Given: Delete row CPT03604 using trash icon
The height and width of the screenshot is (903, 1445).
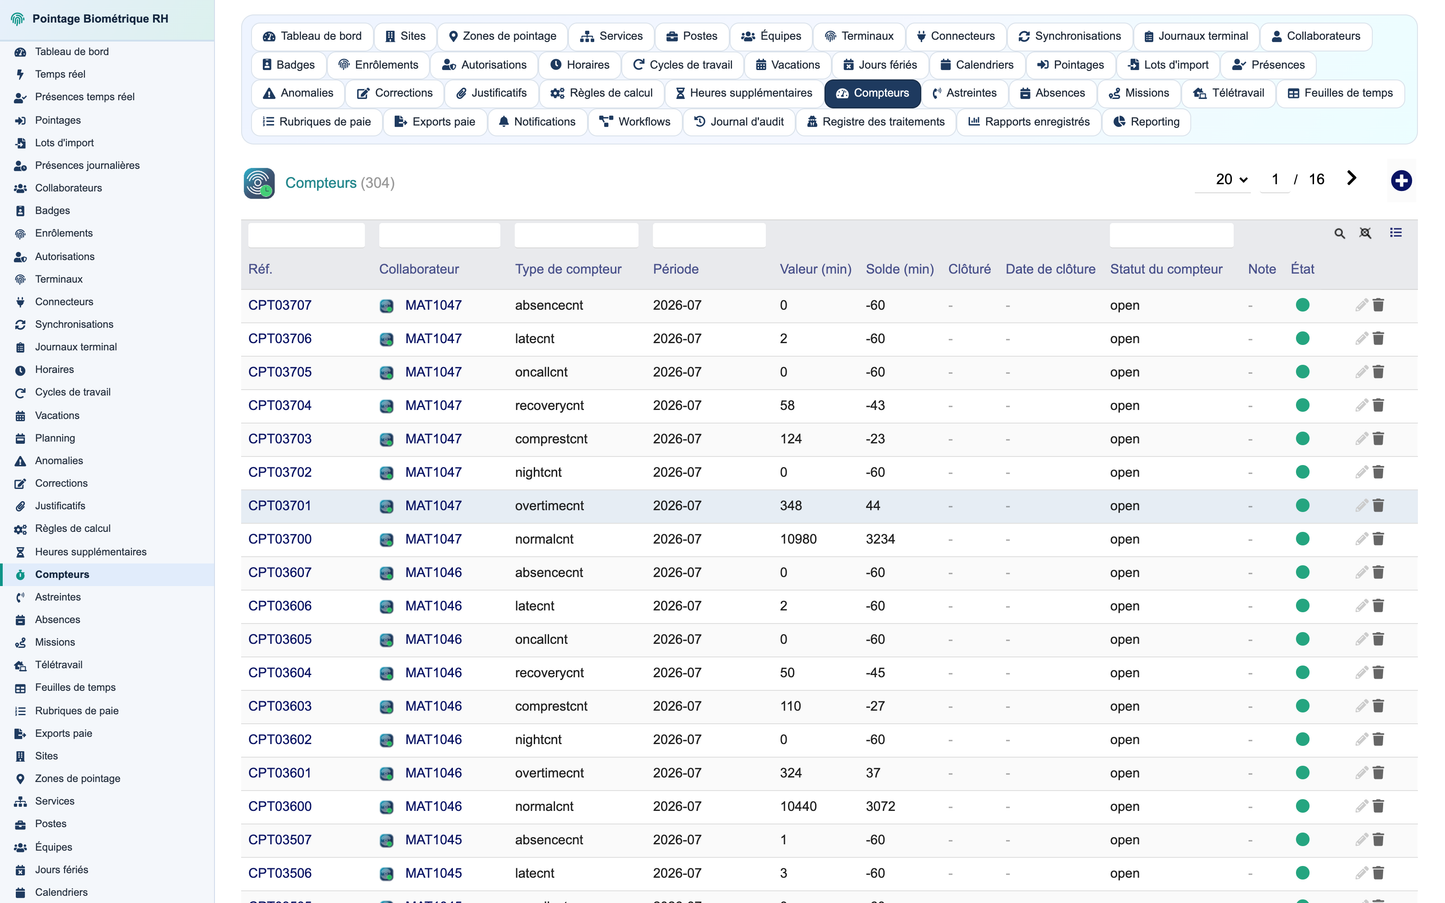Looking at the screenshot, I should pos(1378,672).
